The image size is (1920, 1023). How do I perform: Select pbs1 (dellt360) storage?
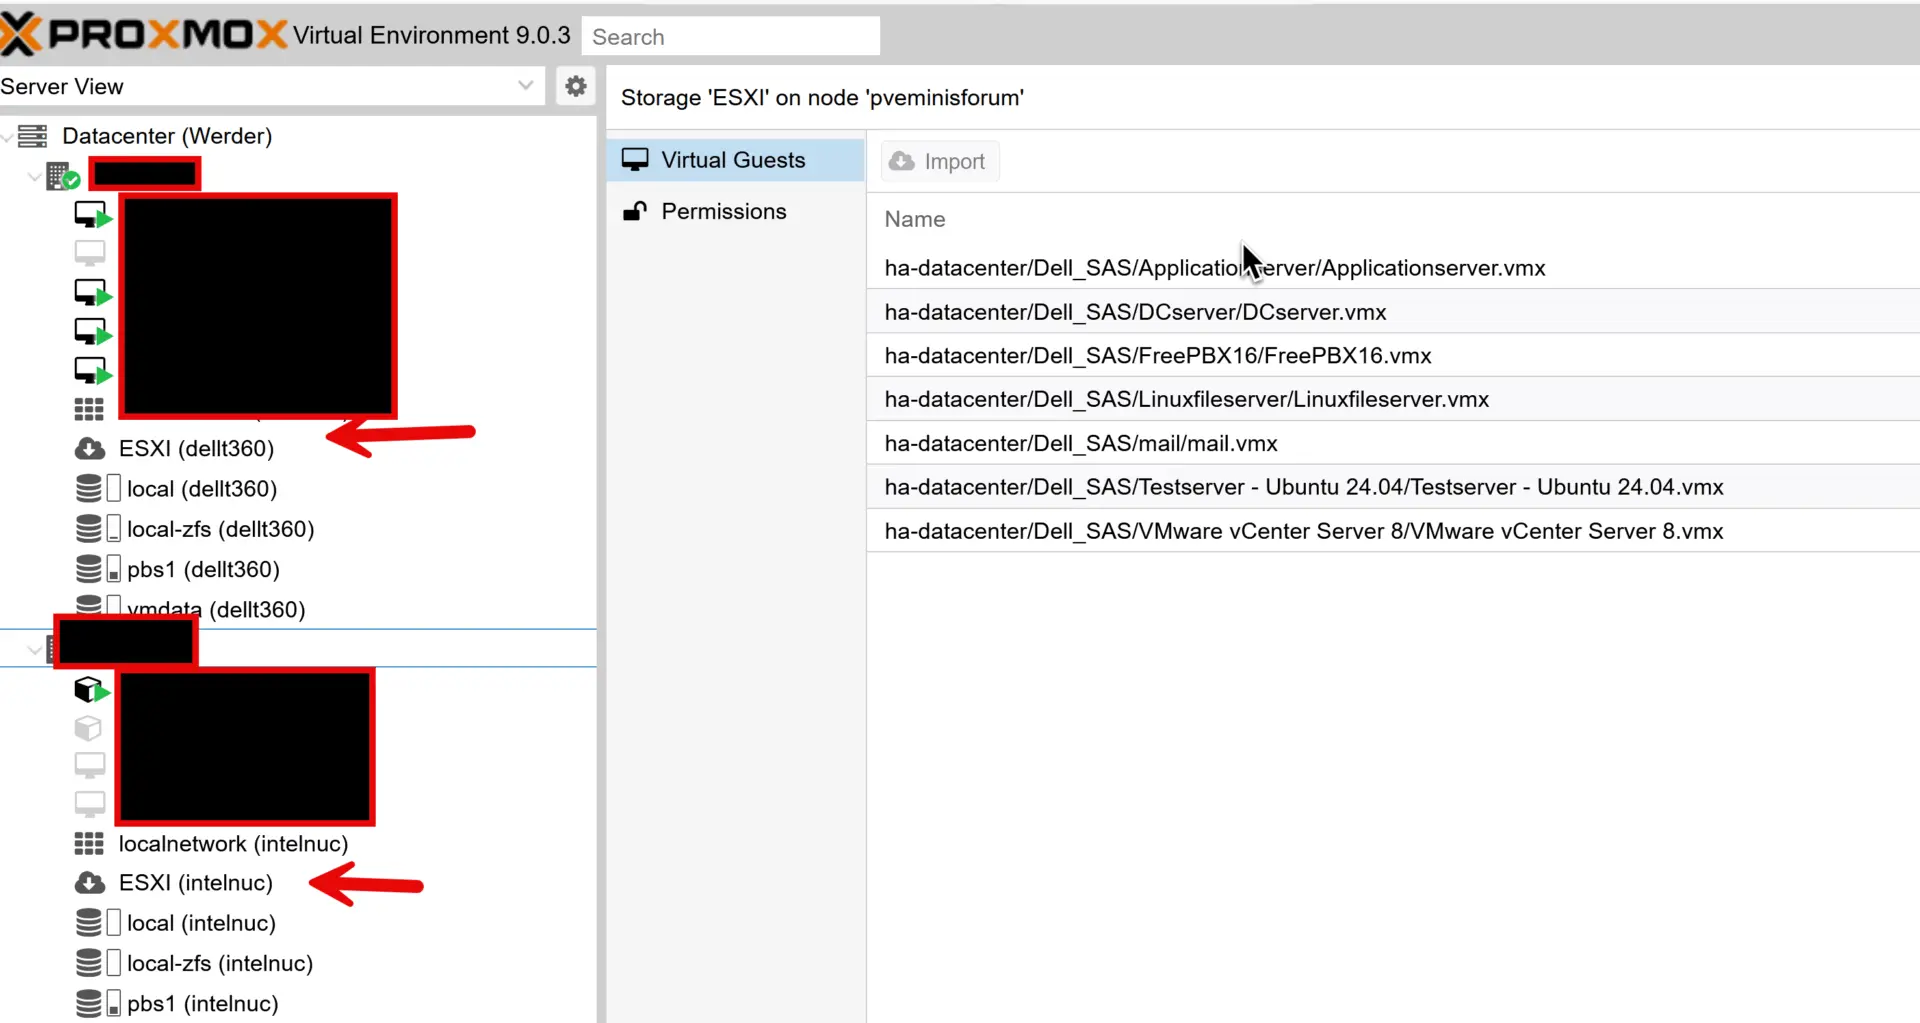[x=203, y=569]
